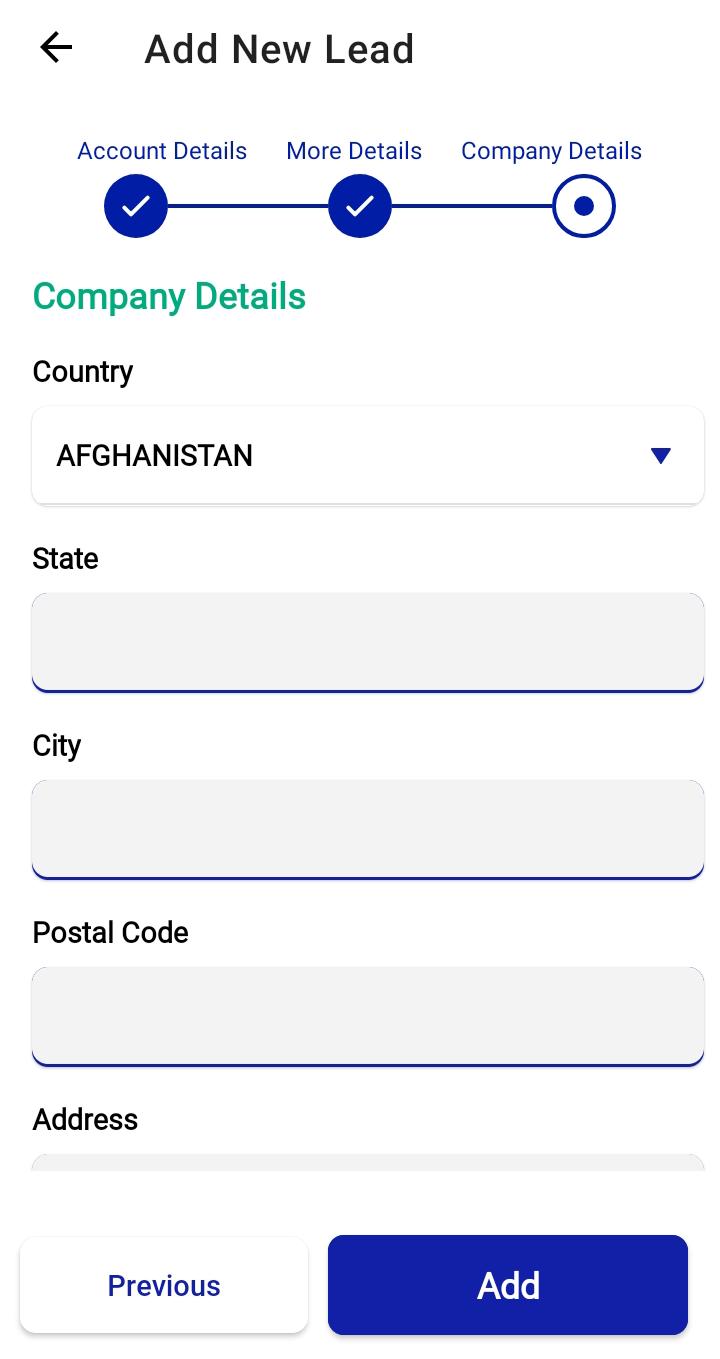The height and width of the screenshot is (1359, 720).
Task: Switch to the More Details step label
Action: 354,151
